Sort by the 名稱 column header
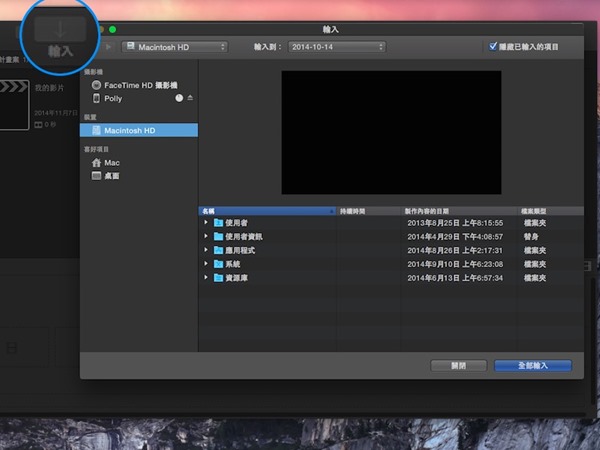The width and height of the screenshot is (600, 450). pos(267,211)
